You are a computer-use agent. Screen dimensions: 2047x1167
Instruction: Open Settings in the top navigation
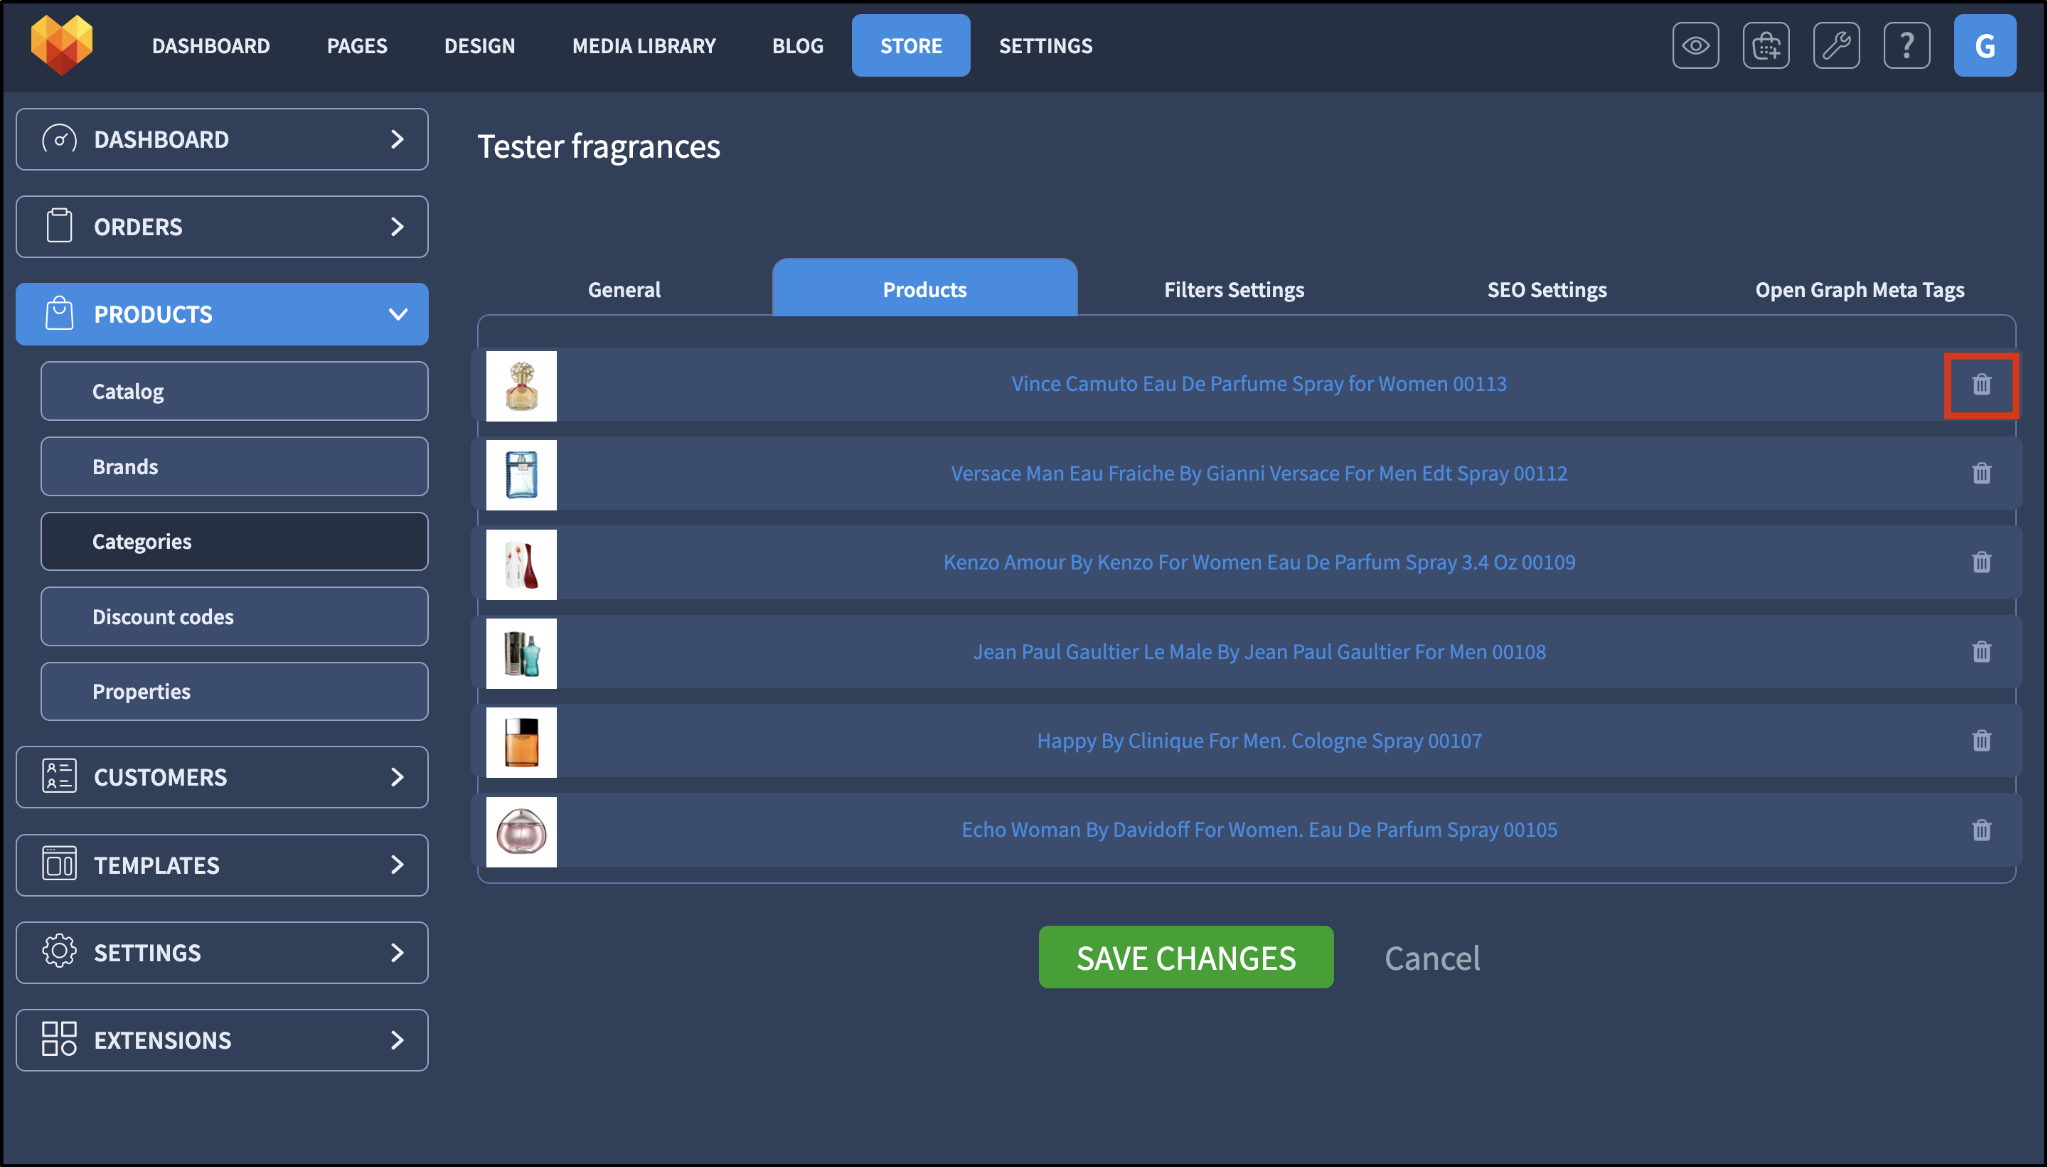coord(1046,46)
